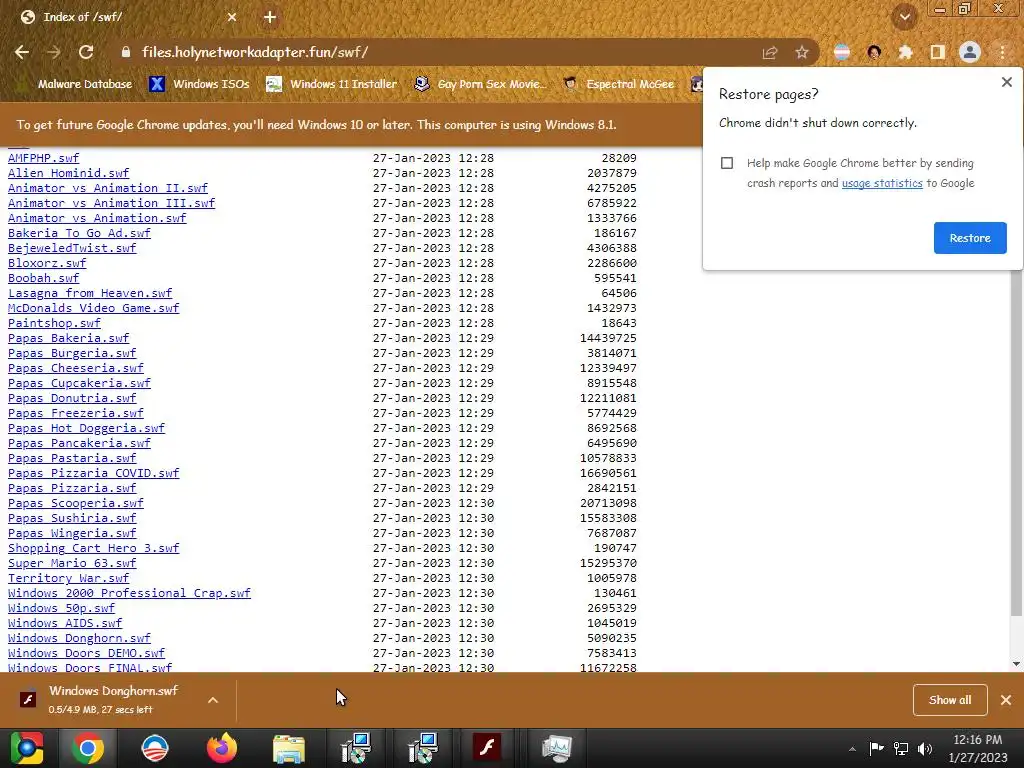Open Shopping Cart Hero 3.swf link
The image size is (1024, 768).
(93, 549)
